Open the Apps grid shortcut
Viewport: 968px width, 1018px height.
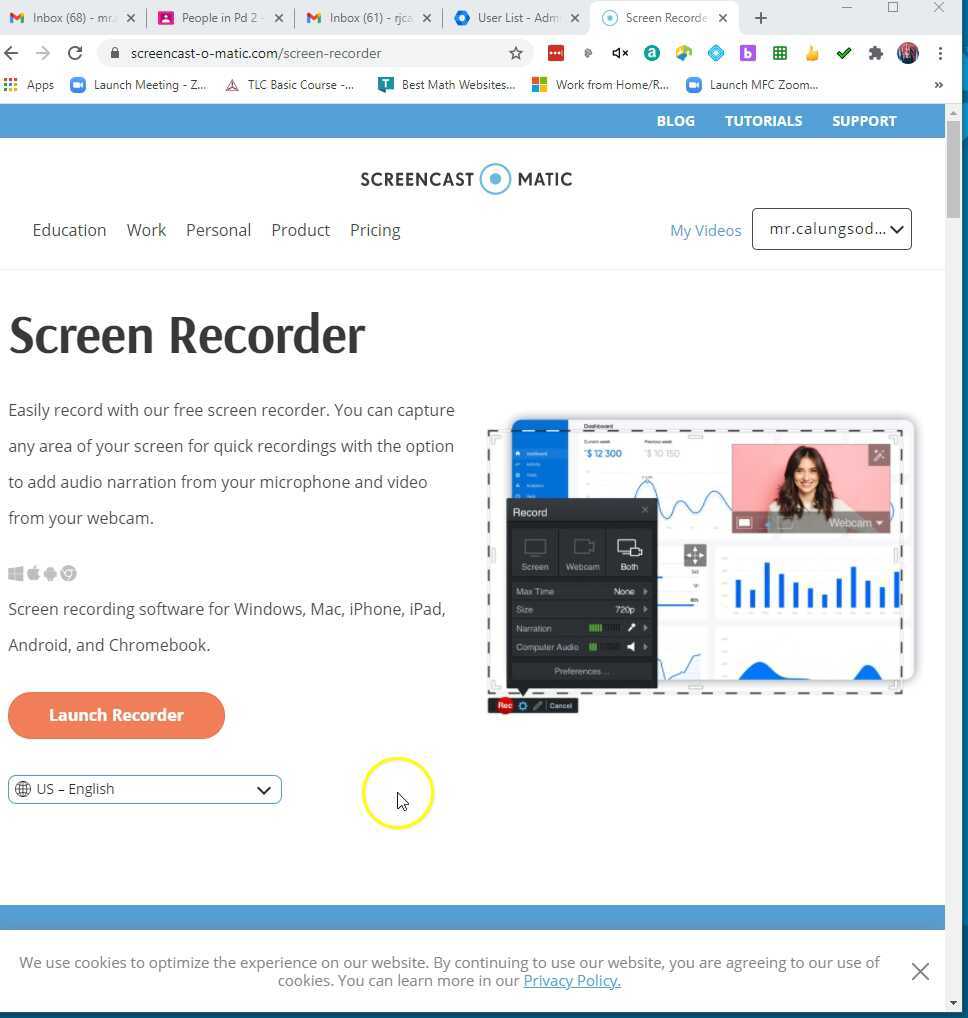tap(29, 85)
